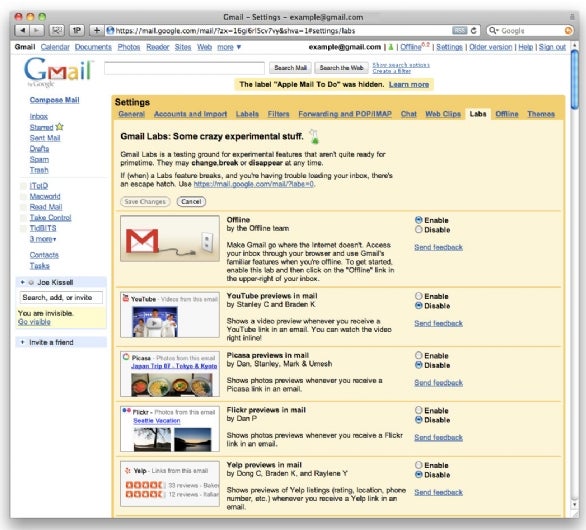Screen dimensions: 586x530
Task: Click the Search Mail button
Action: pos(290,68)
